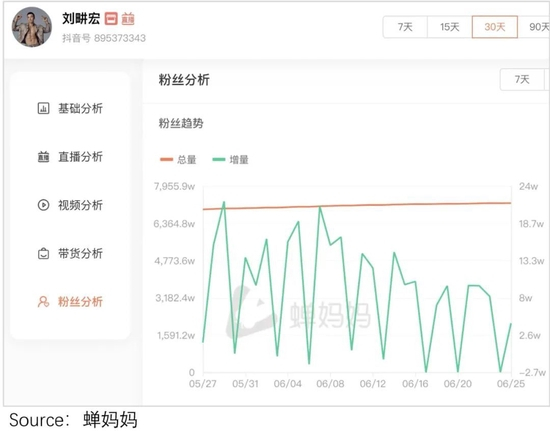Click the 直播分析 live broadcast icon

tap(43, 157)
